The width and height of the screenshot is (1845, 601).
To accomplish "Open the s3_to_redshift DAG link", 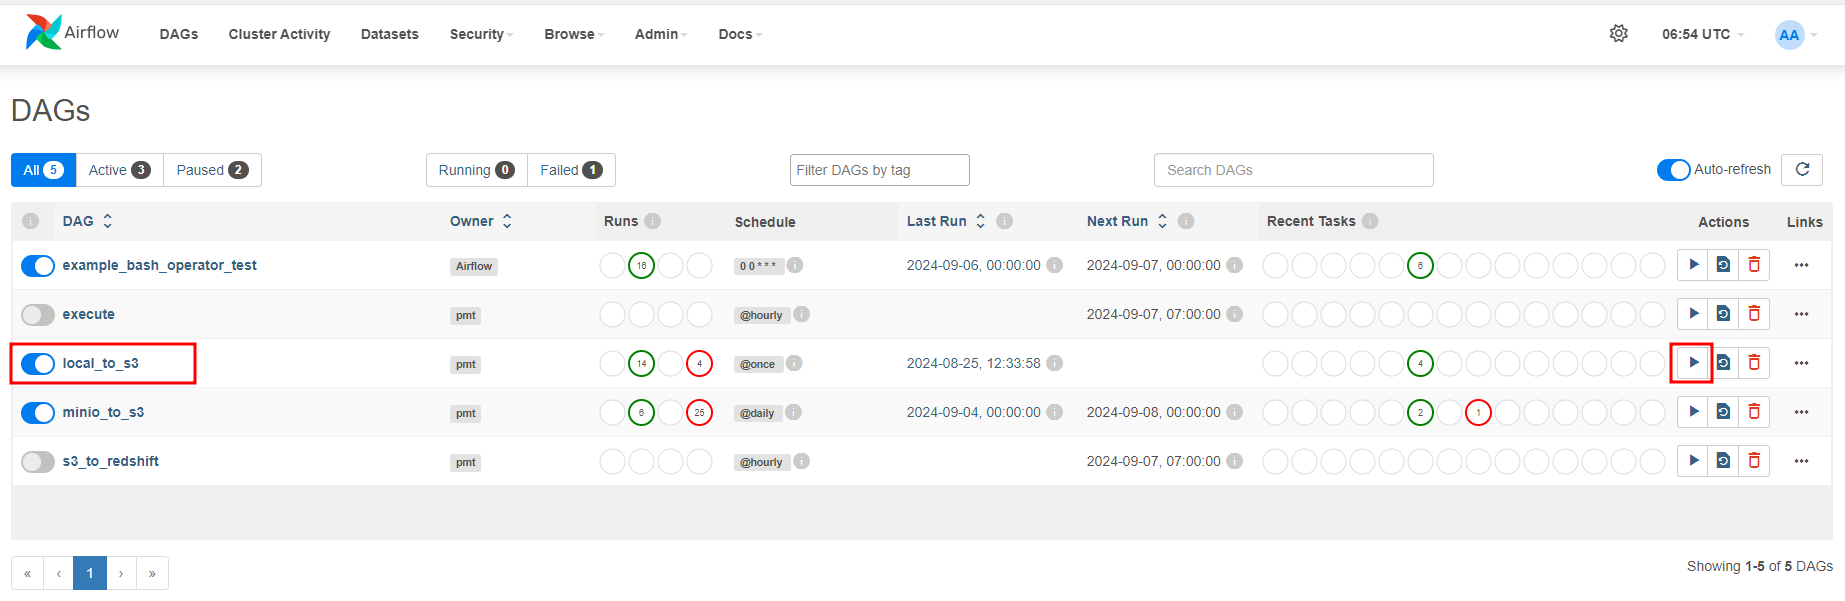I will click(110, 461).
